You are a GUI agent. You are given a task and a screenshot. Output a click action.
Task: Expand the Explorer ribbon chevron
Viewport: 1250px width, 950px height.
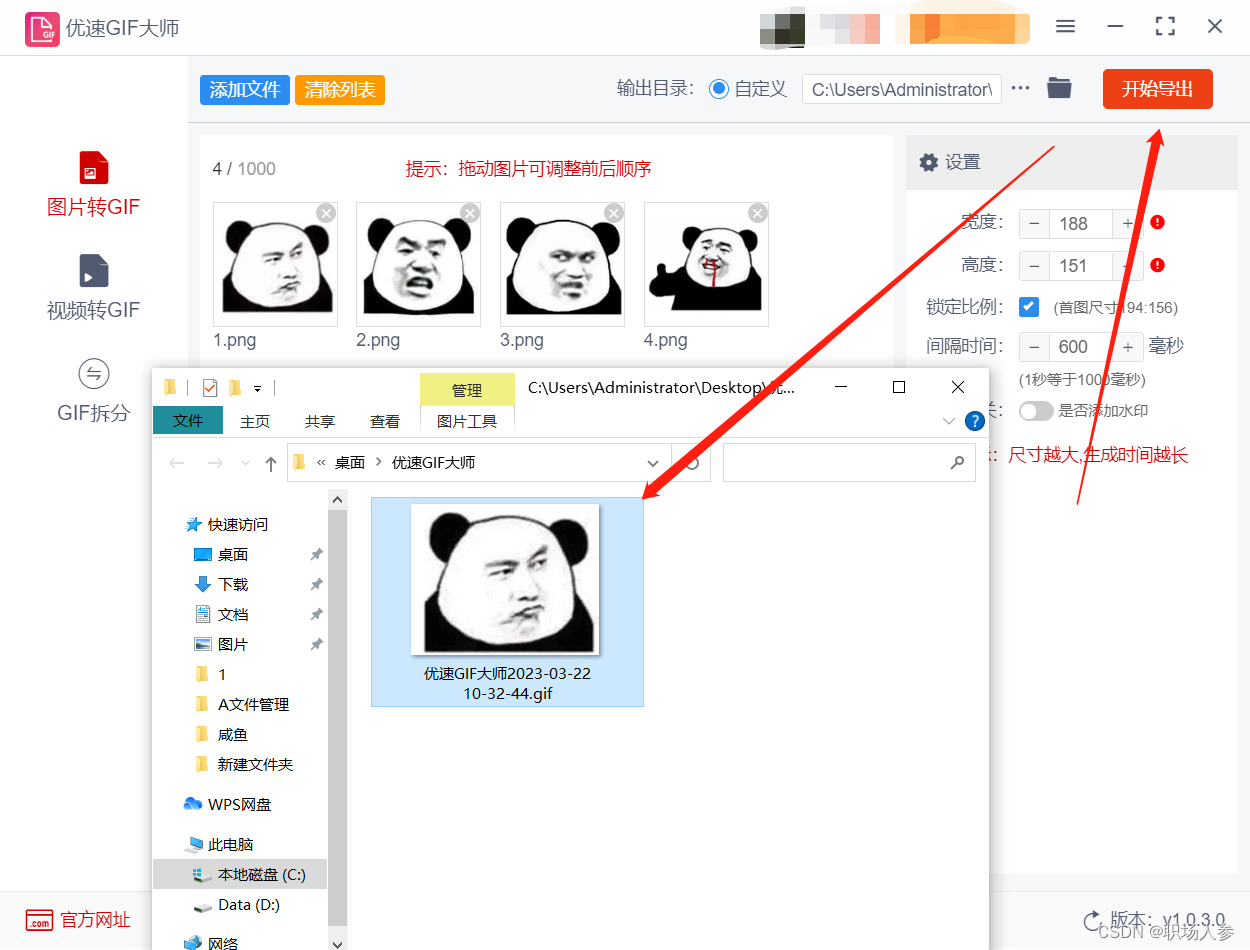point(949,421)
